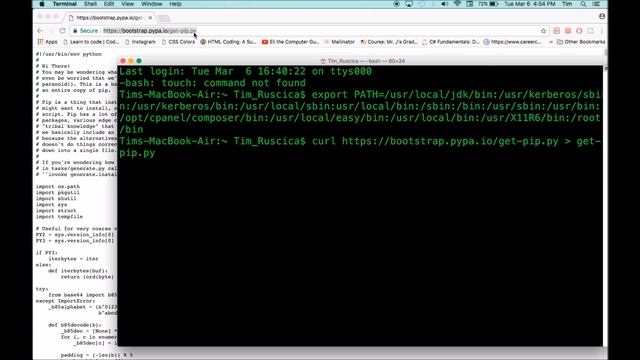
Task: Click the 'touch: command not found' line
Action: [x=212, y=83]
